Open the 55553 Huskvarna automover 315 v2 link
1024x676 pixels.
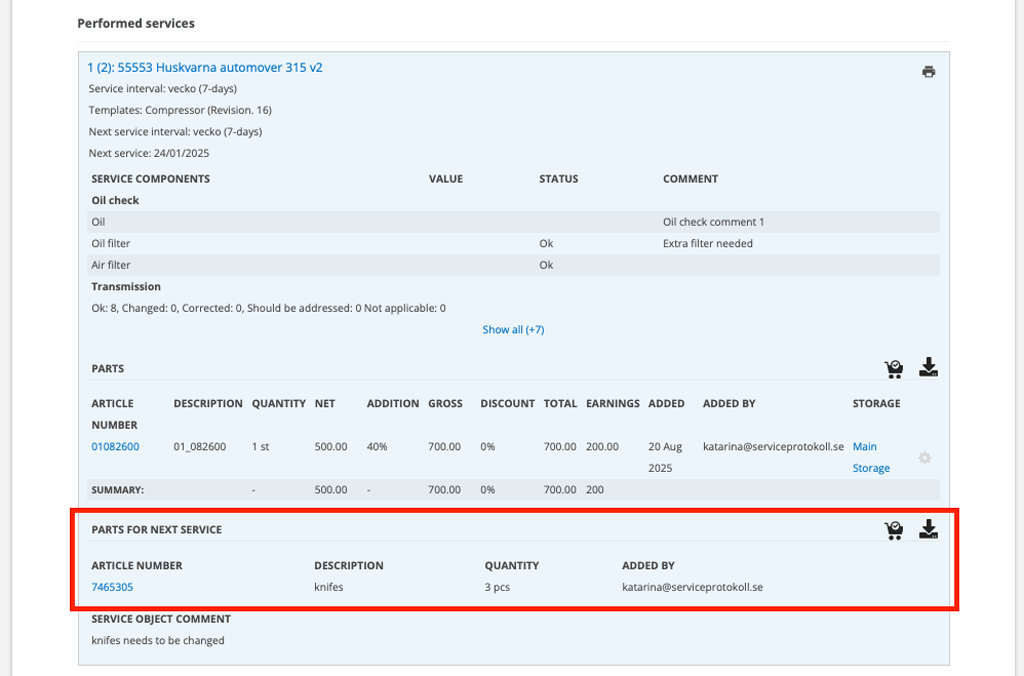tap(205, 67)
